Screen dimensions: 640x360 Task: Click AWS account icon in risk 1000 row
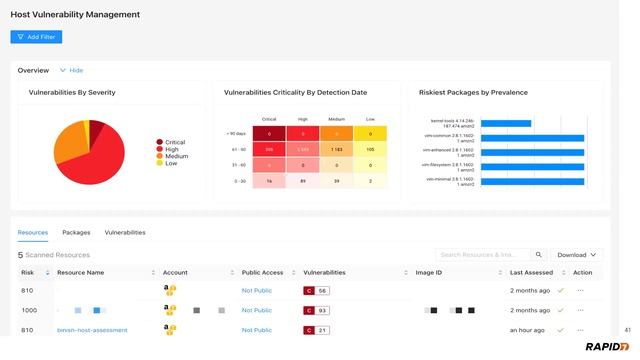[170, 310]
